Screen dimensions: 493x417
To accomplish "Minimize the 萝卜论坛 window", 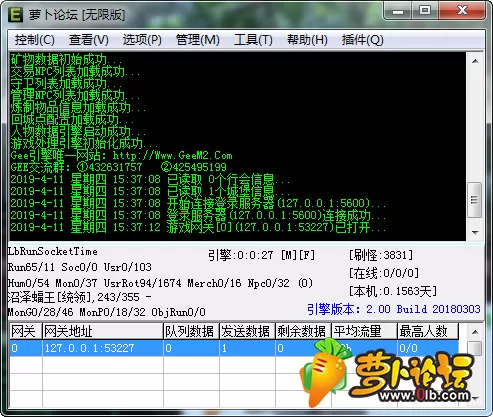I will tap(398, 11).
